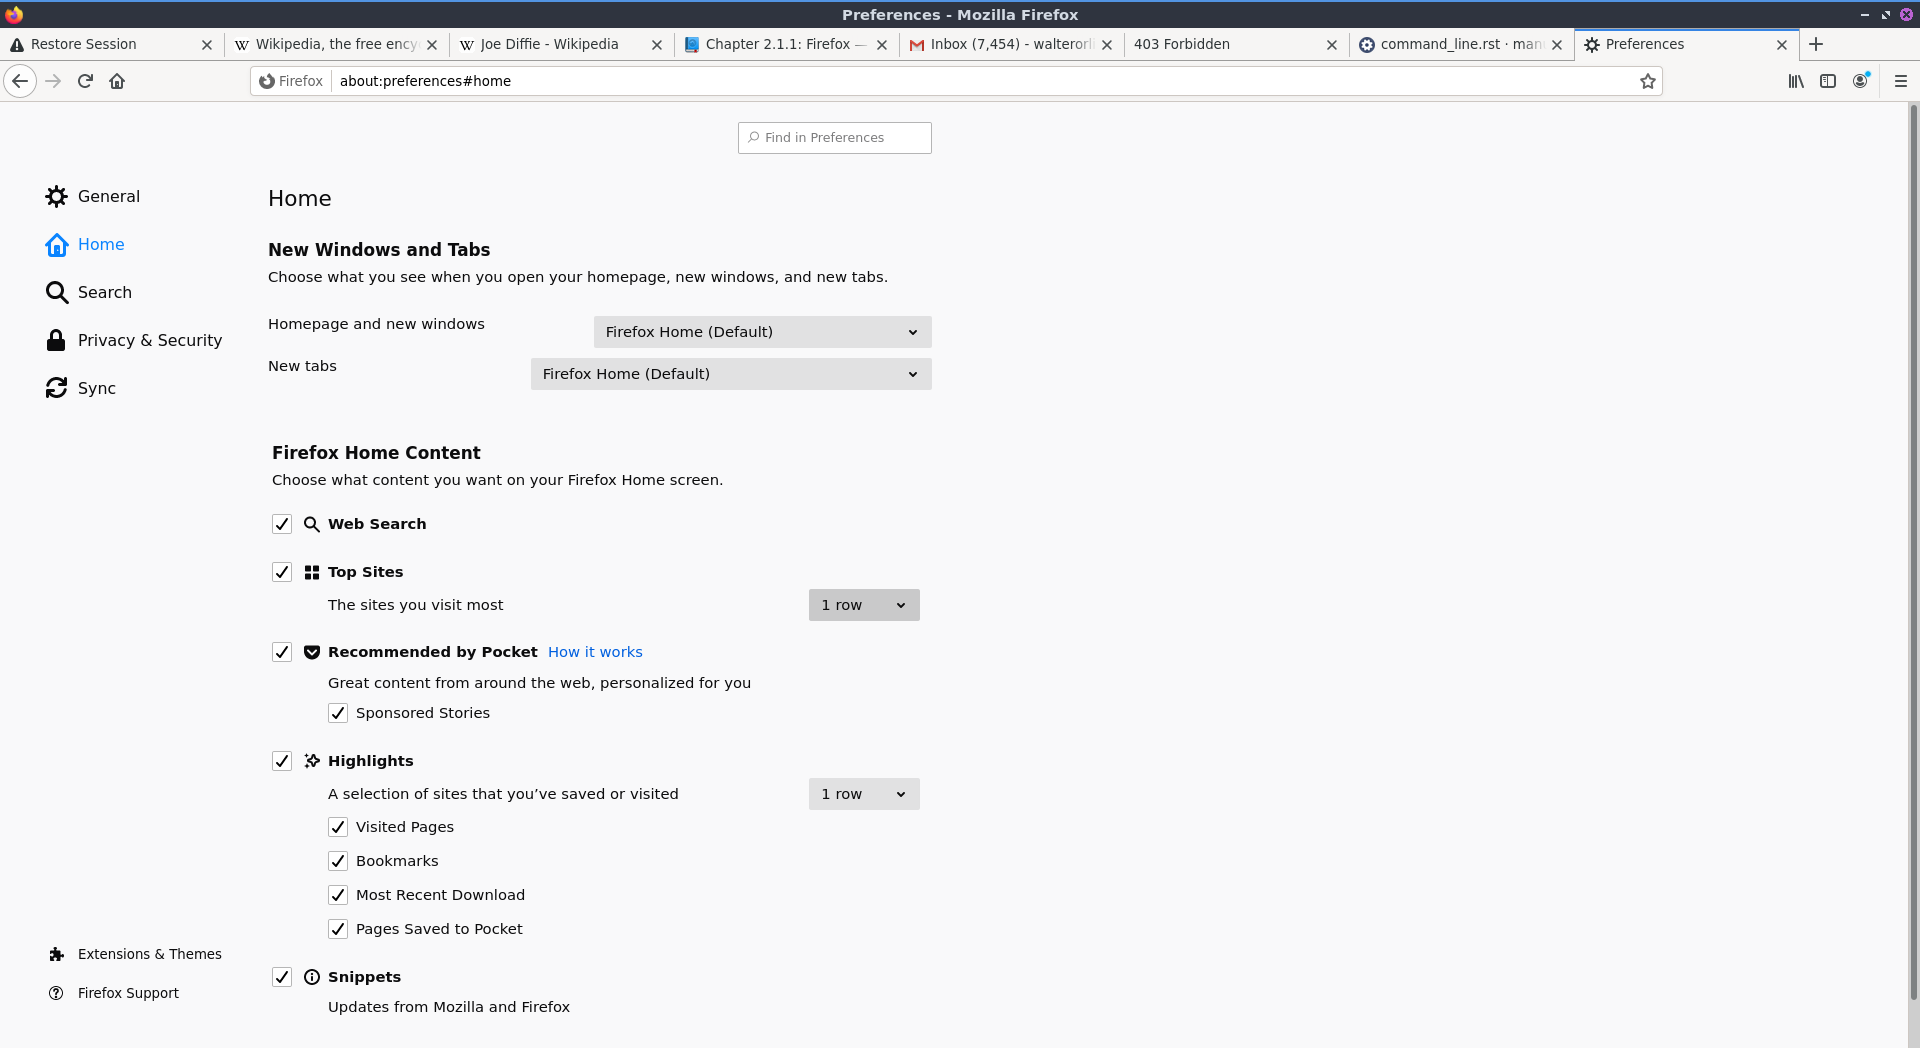Viewport: 1920px width, 1048px height.
Task: Disable Sponsored Stories checkbox
Action: (x=338, y=713)
